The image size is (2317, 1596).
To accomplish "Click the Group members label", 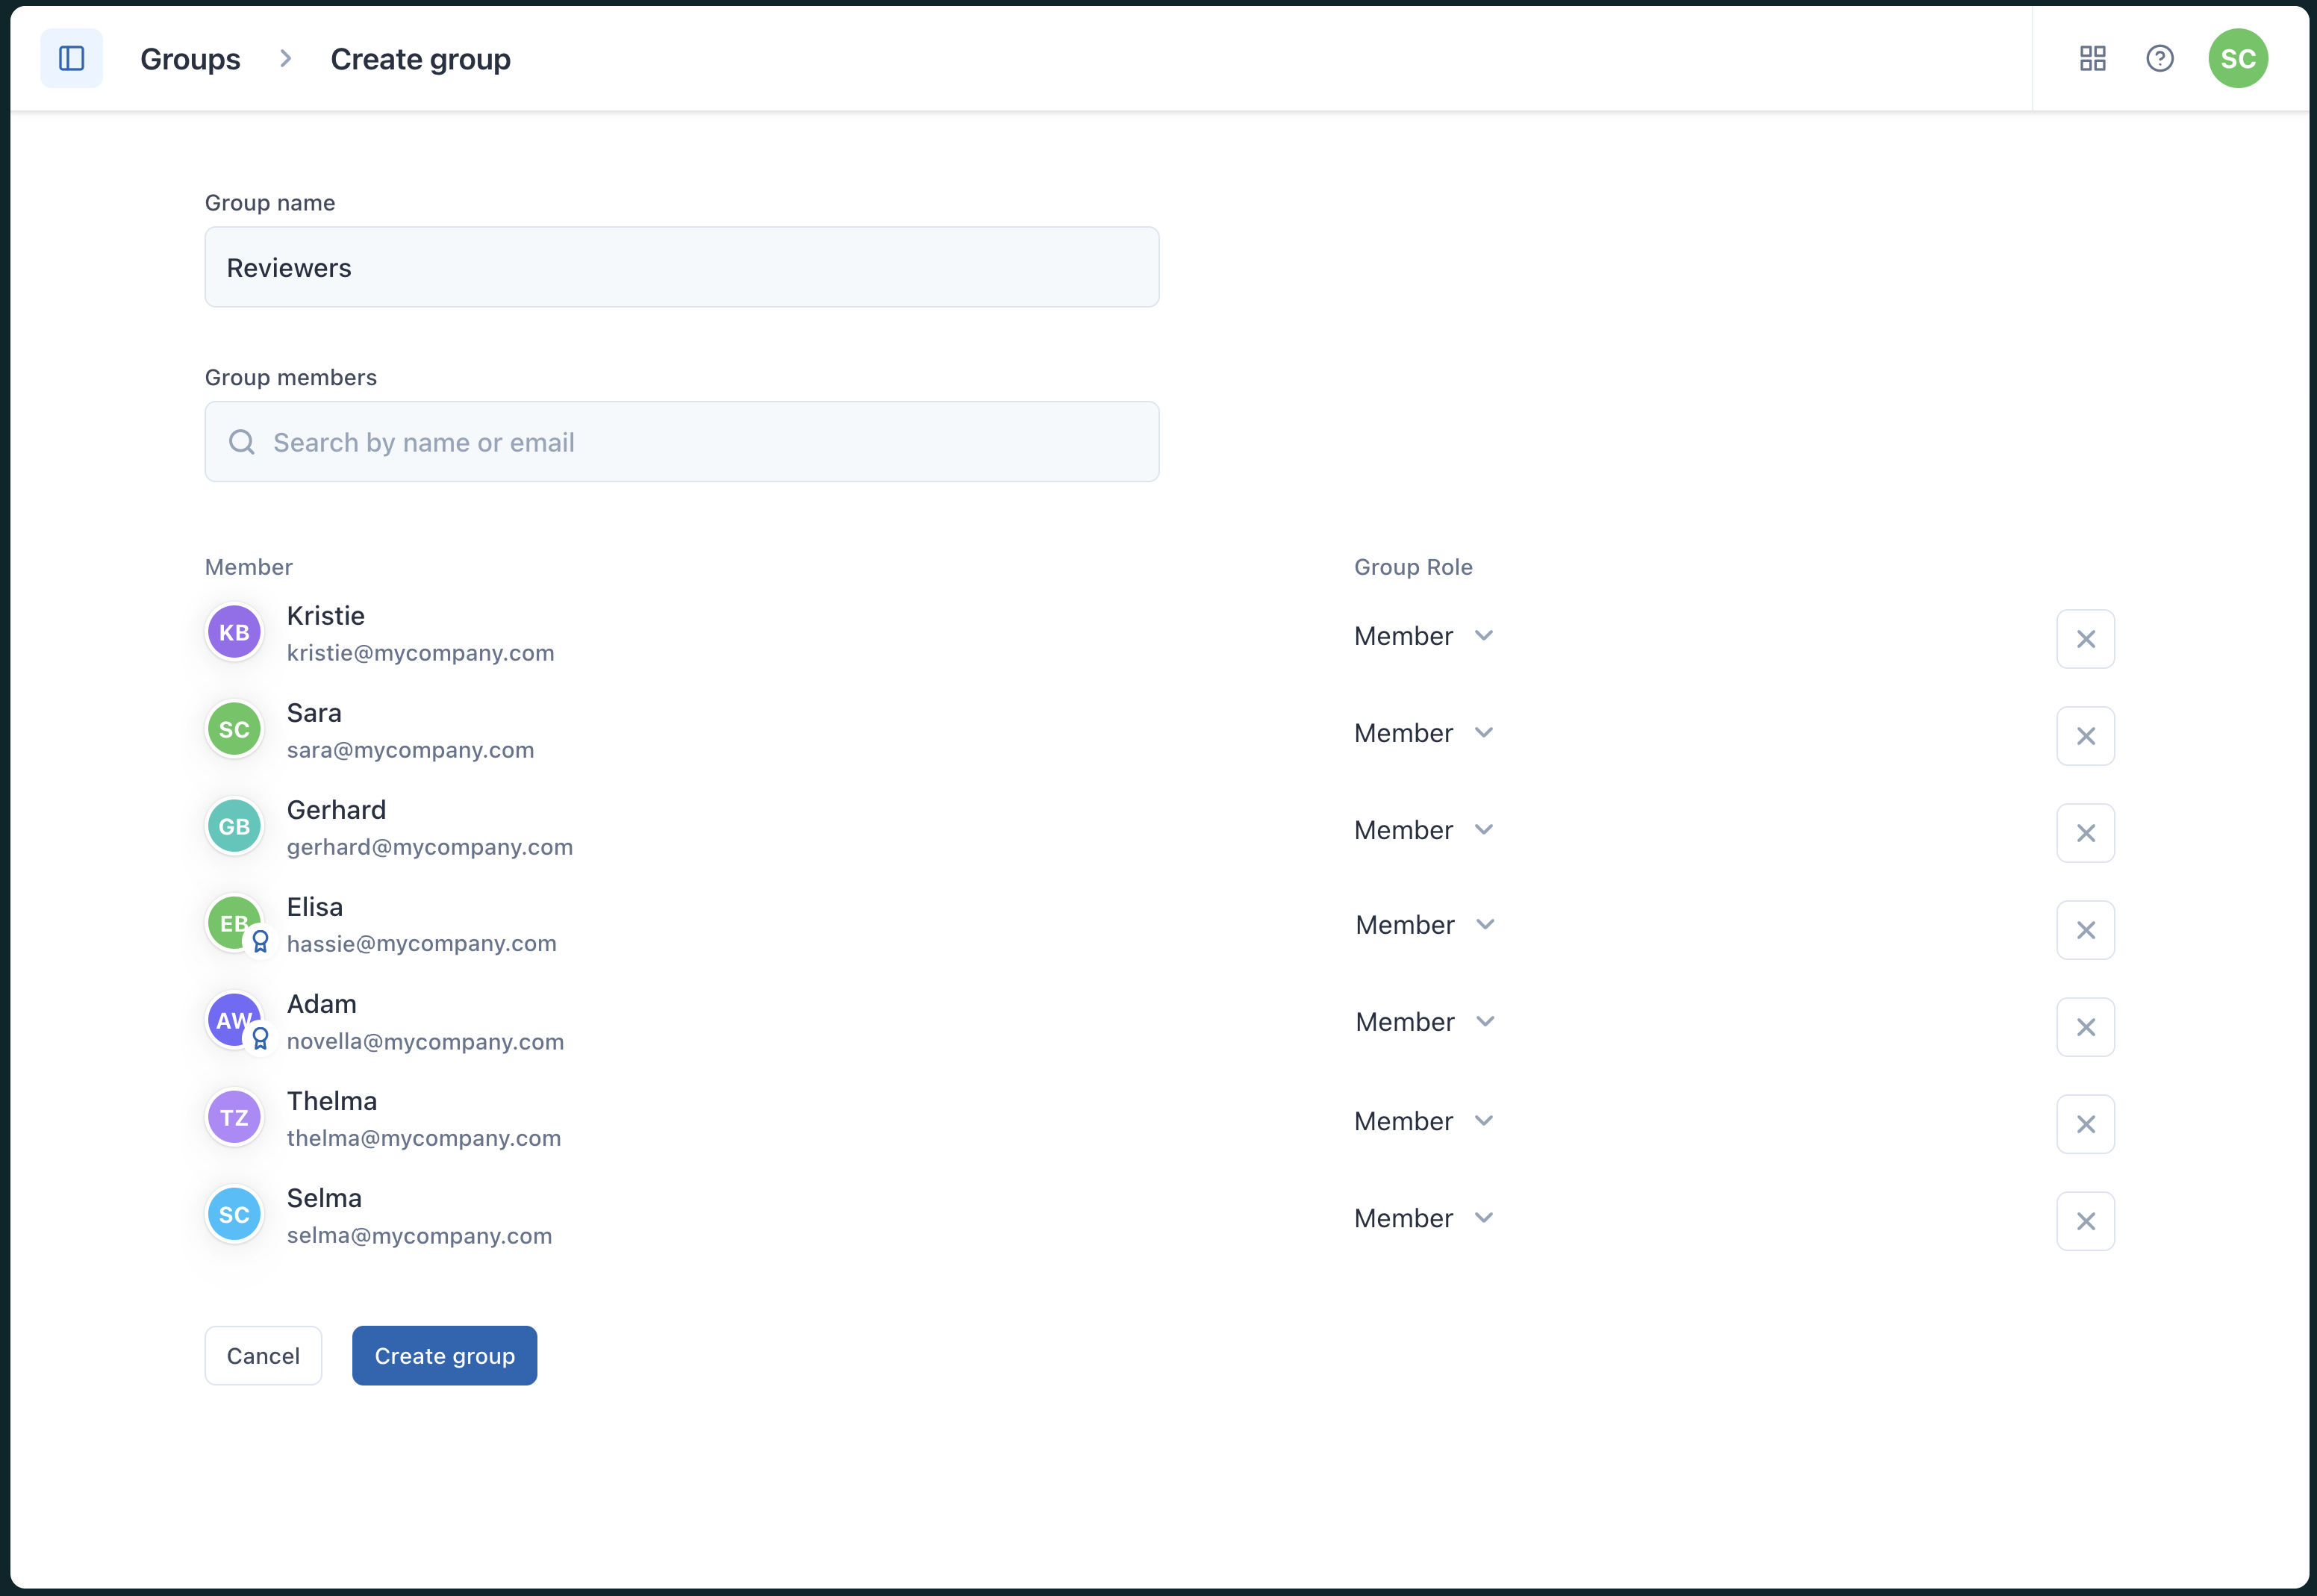I will click(290, 377).
